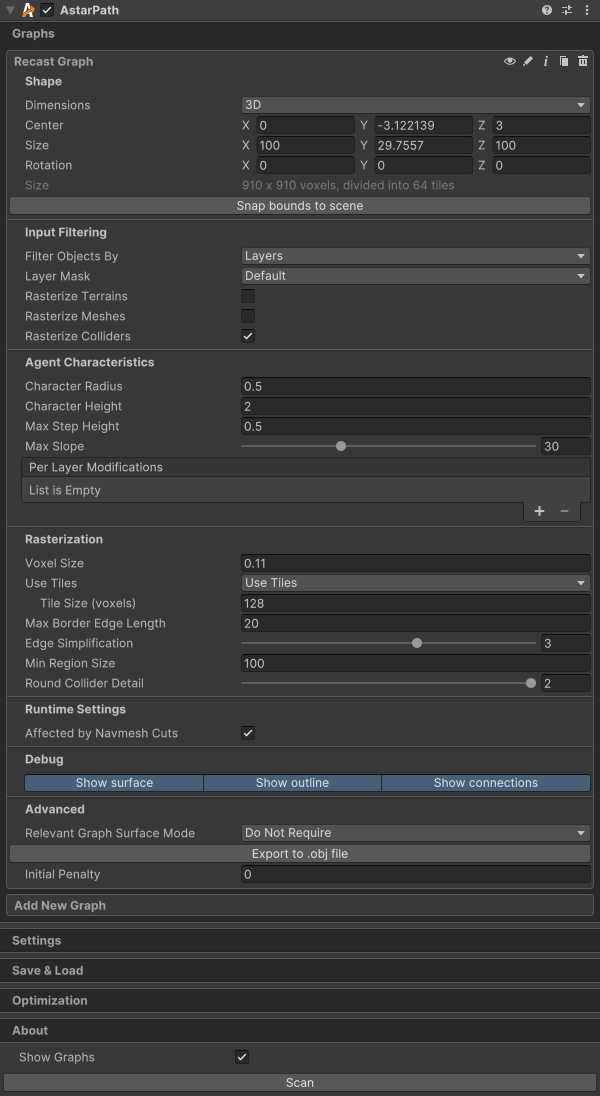The image size is (600, 1096).
Task: Duplicate the Recast Graph with copy icon
Action: (x=564, y=62)
